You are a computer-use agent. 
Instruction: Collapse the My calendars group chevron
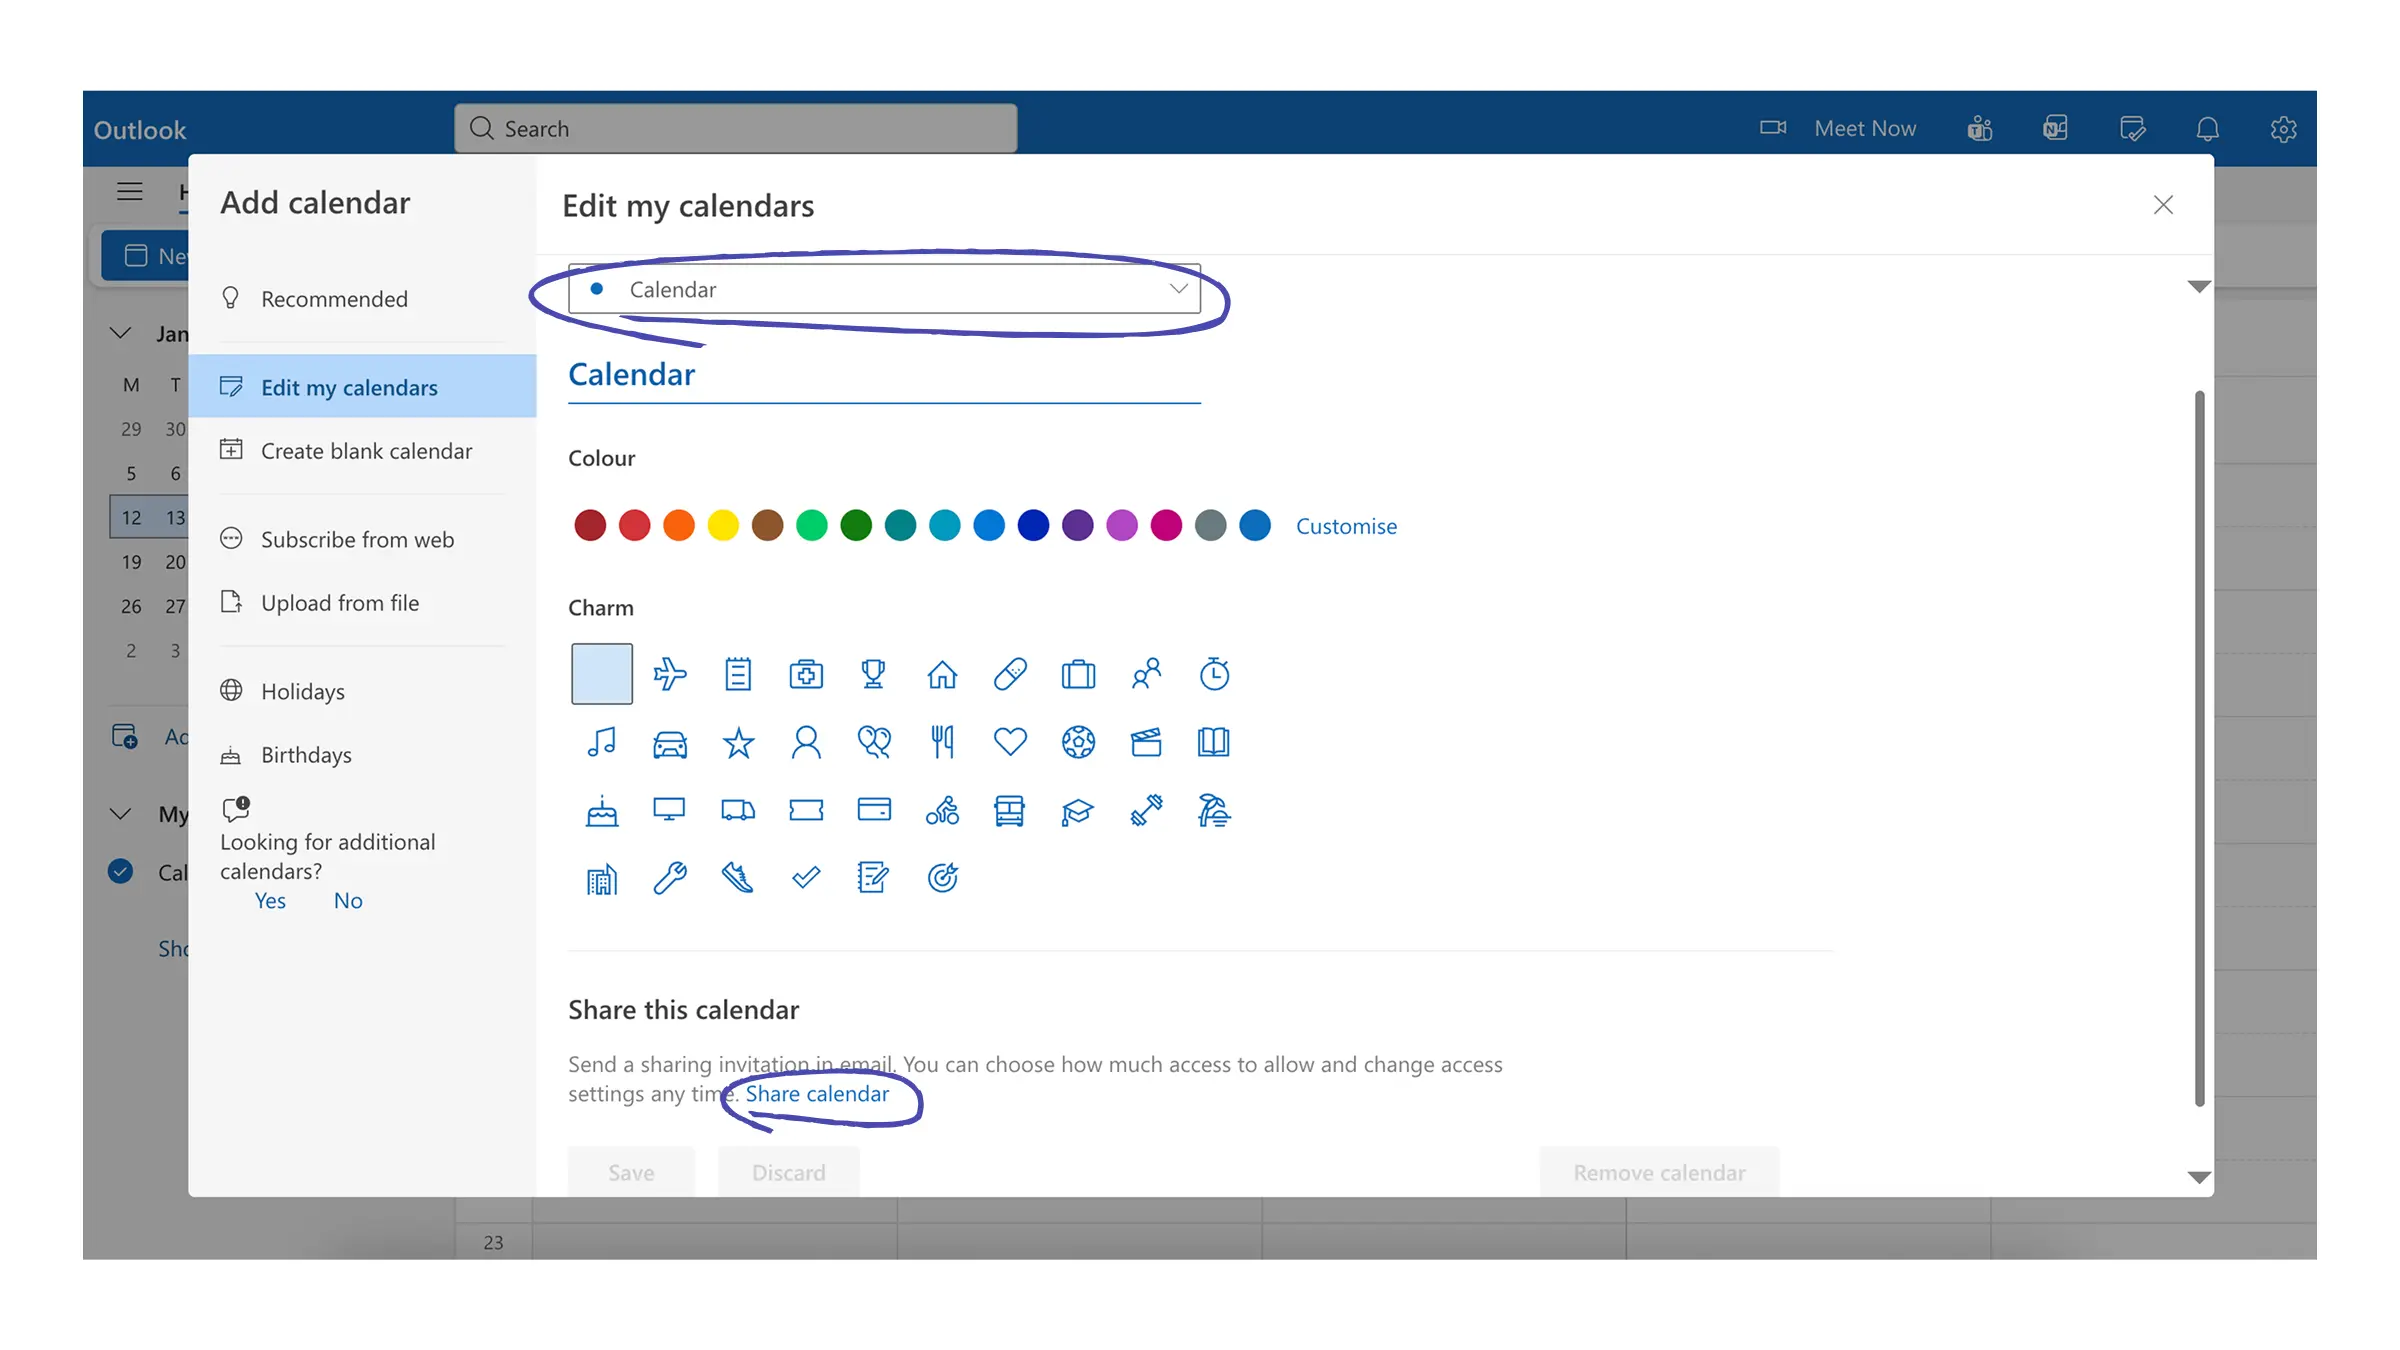point(121,814)
